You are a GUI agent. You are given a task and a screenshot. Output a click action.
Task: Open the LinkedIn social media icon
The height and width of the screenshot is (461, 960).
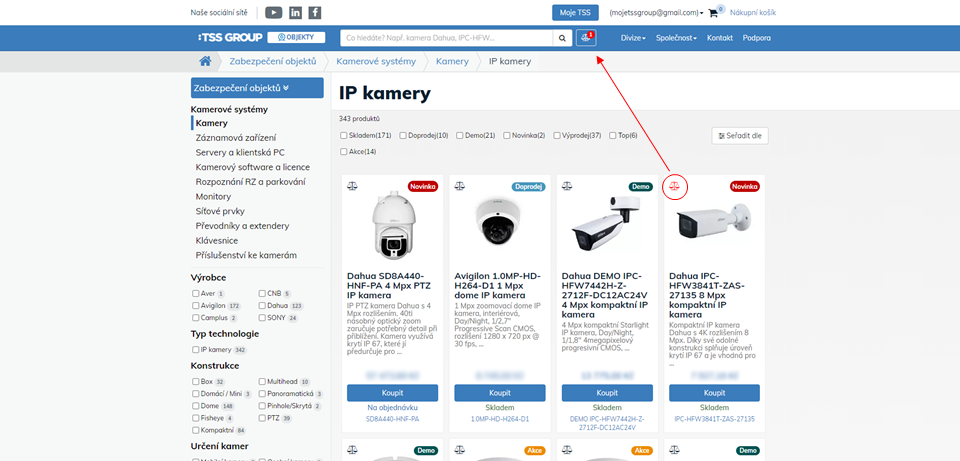tap(295, 12)
